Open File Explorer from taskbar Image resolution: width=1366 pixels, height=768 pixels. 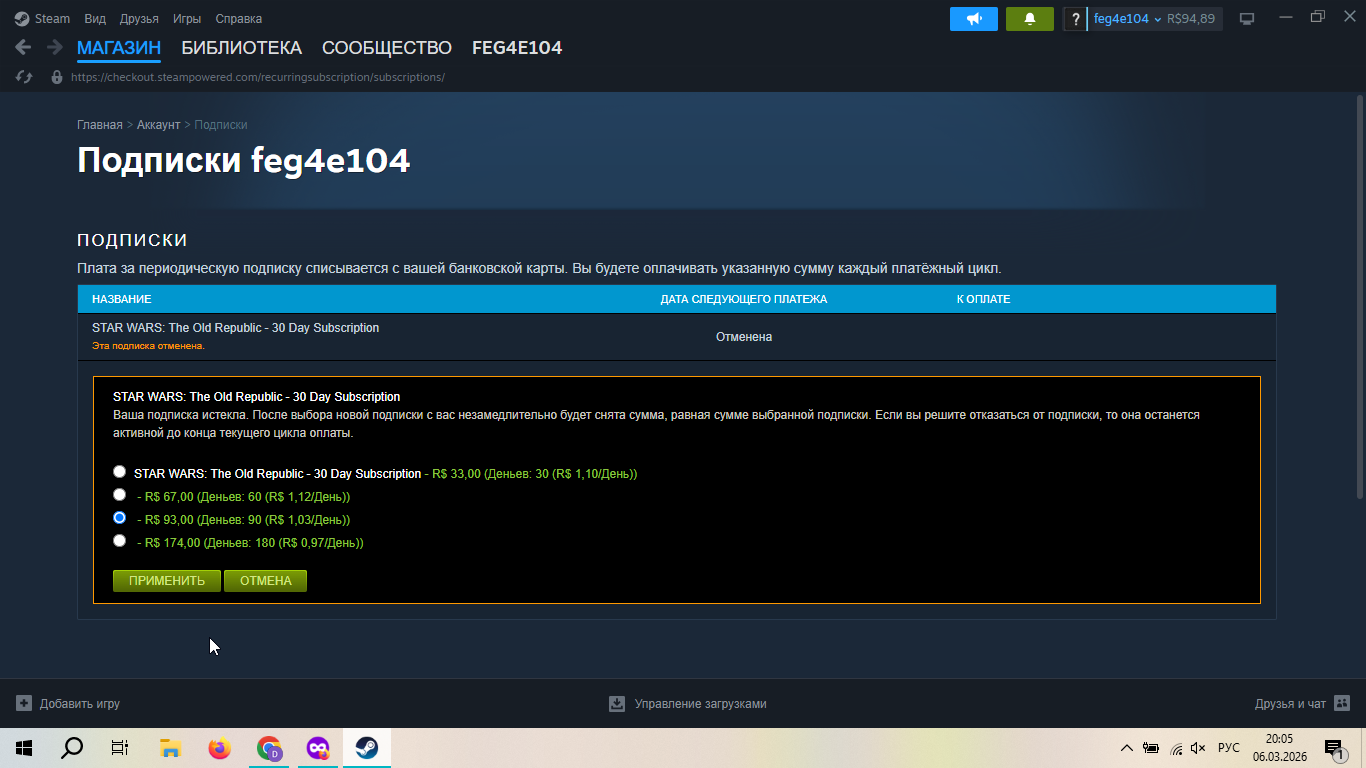coord(170,748)
